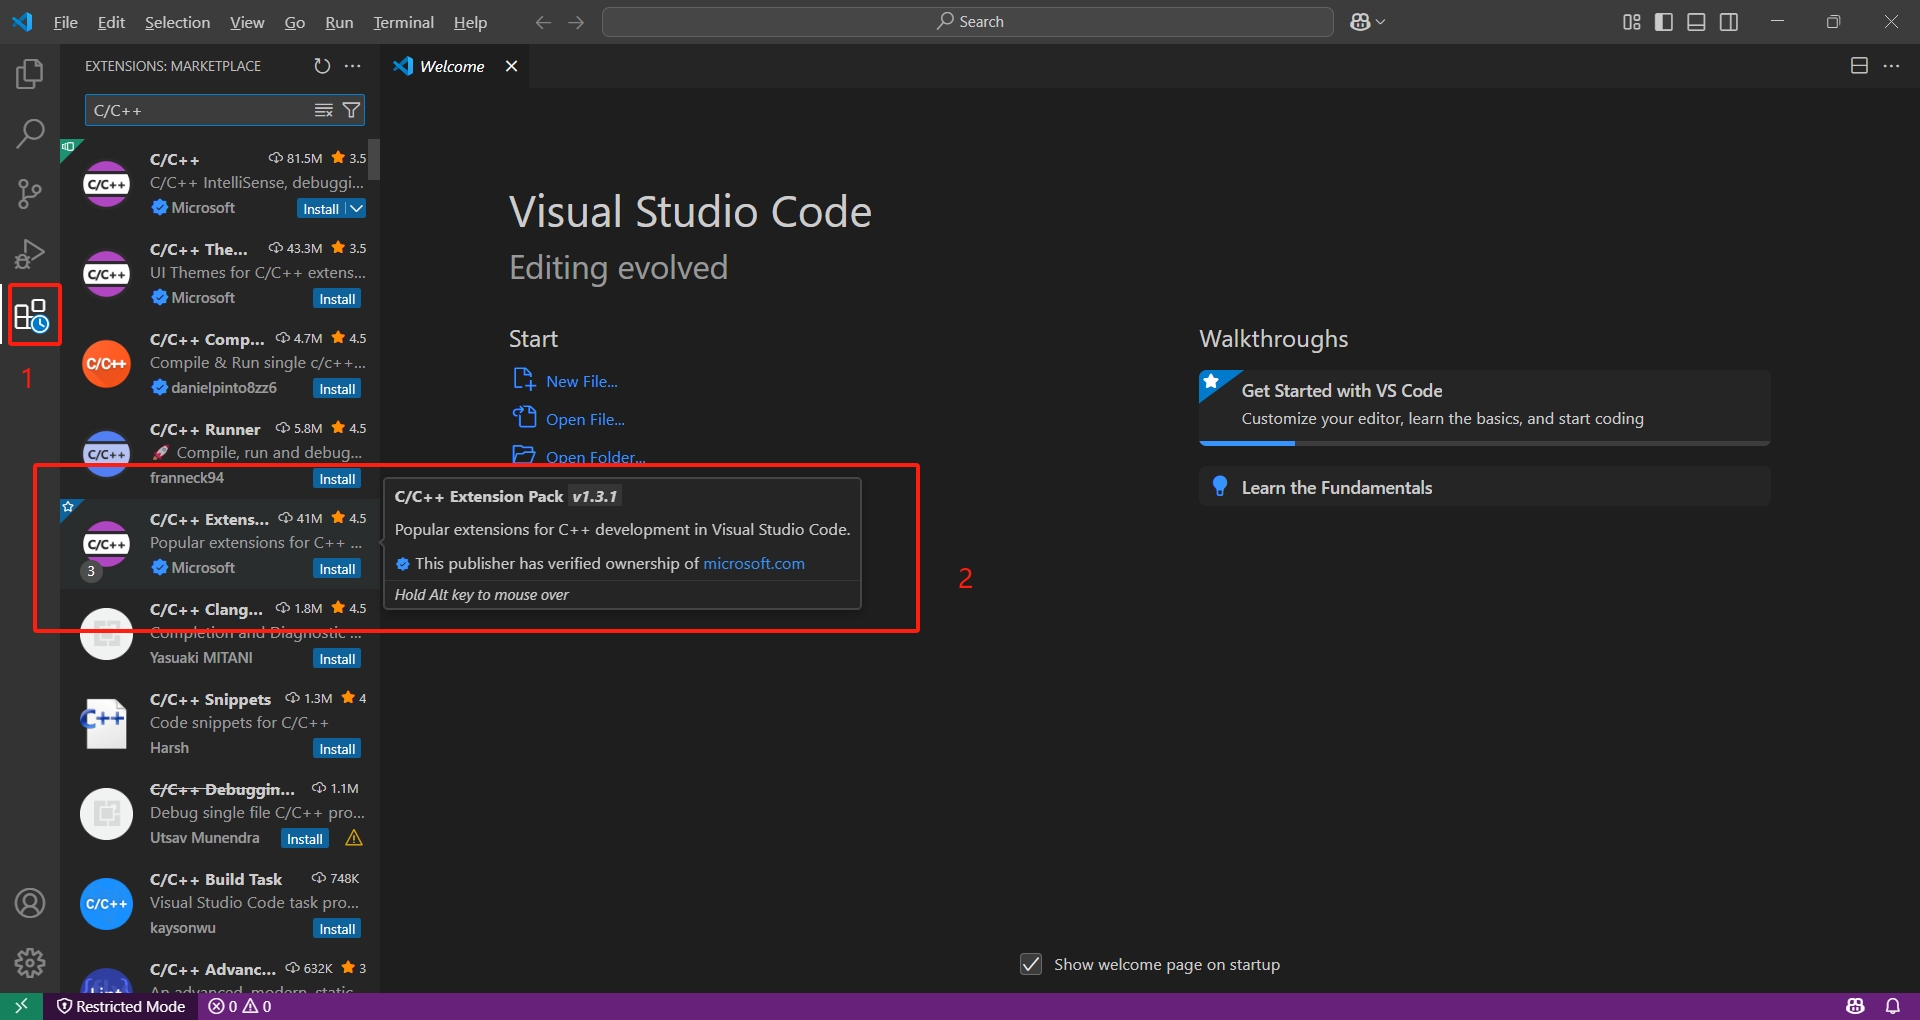Viewport: 1920px width, 1020px height.
Task: Open problems errors and warnings indicator
Action: (x=240, y=1006)
